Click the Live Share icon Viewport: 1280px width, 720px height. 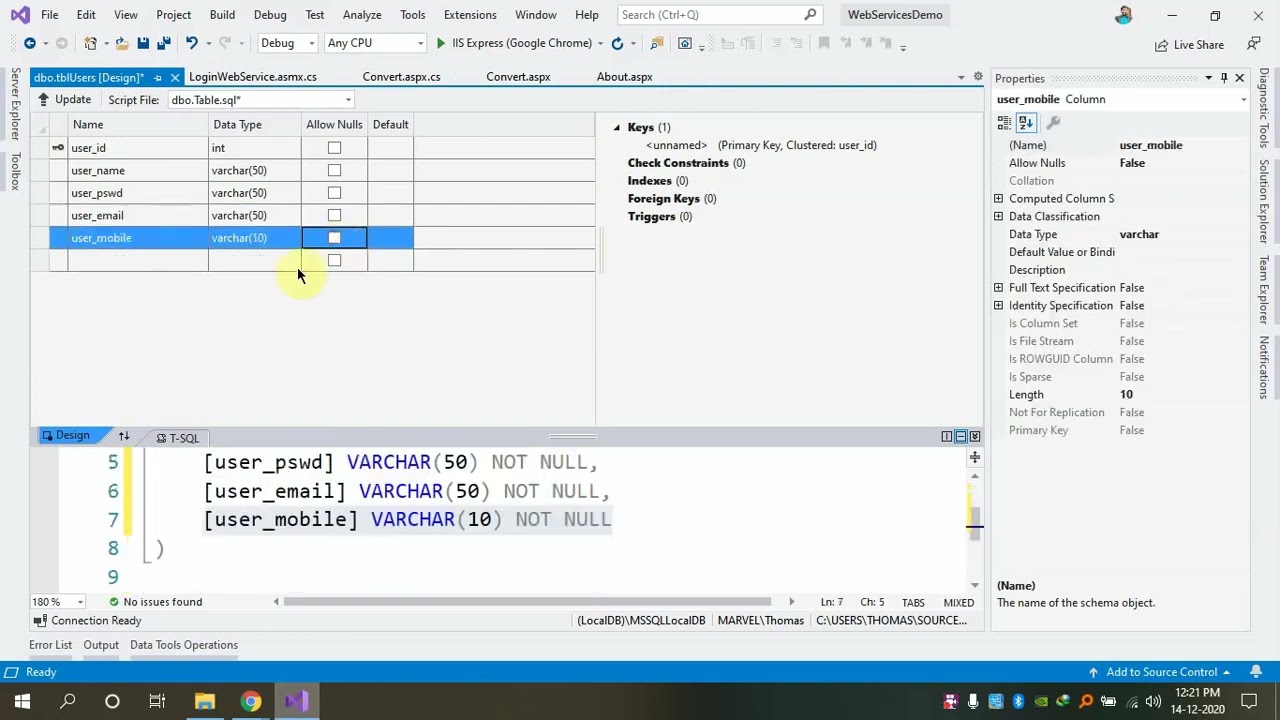(1189, 45)
